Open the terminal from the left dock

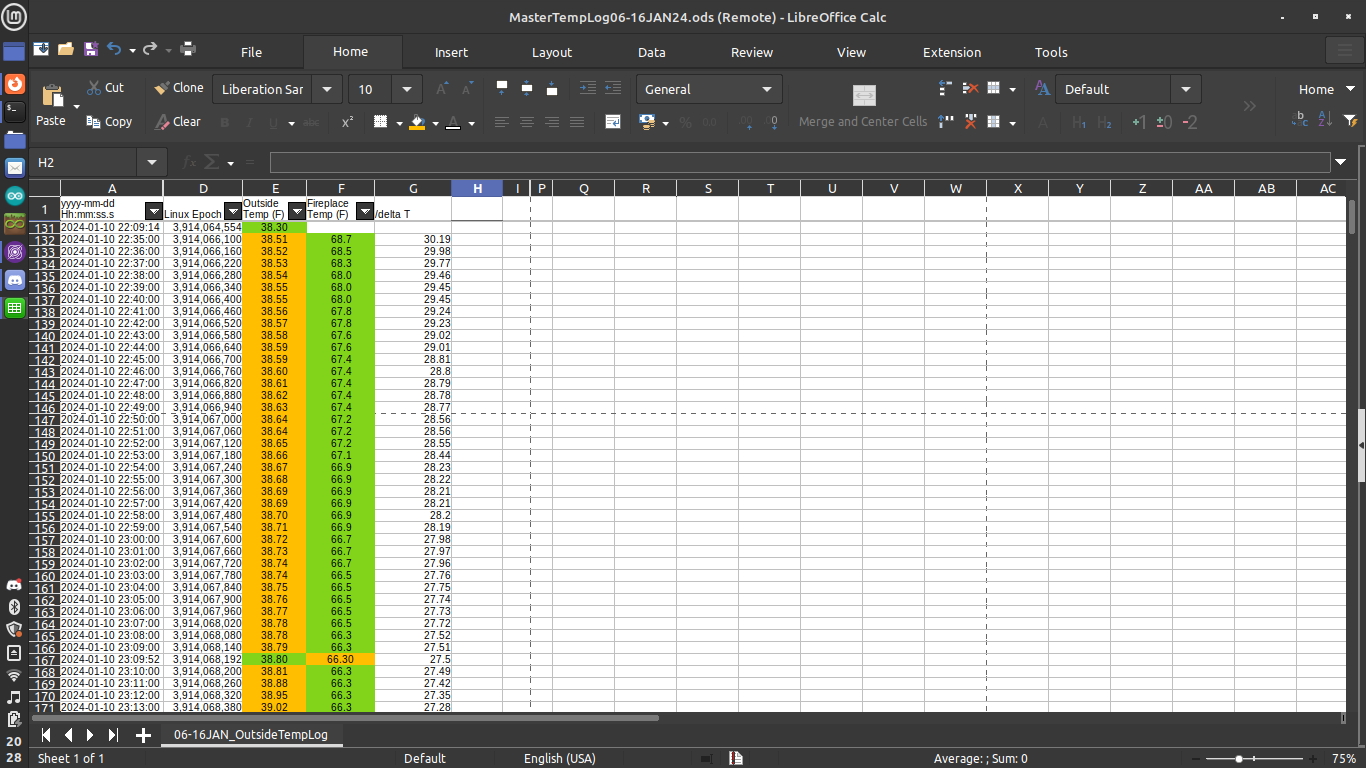(14, 111)
